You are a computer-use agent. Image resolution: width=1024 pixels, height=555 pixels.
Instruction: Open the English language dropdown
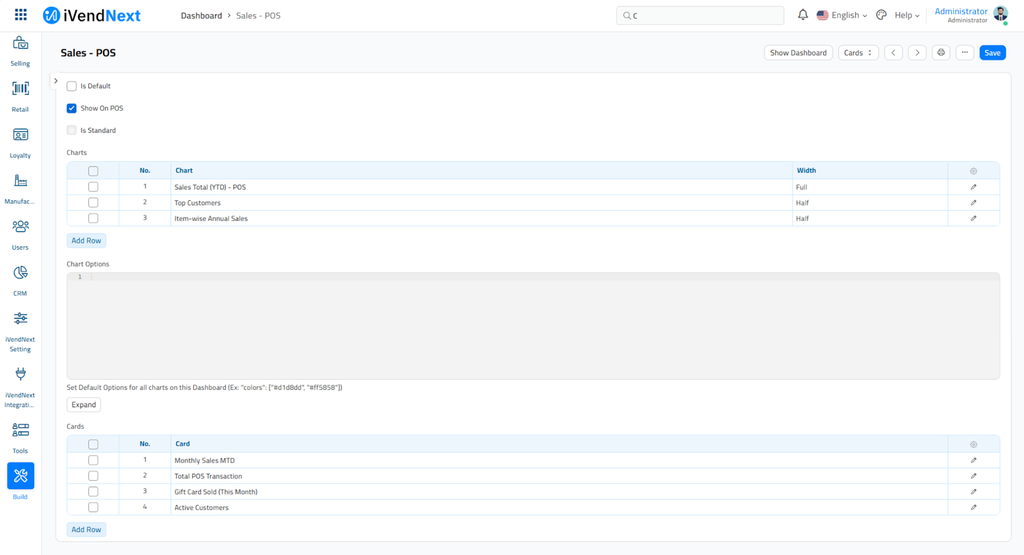click(842, 15)
